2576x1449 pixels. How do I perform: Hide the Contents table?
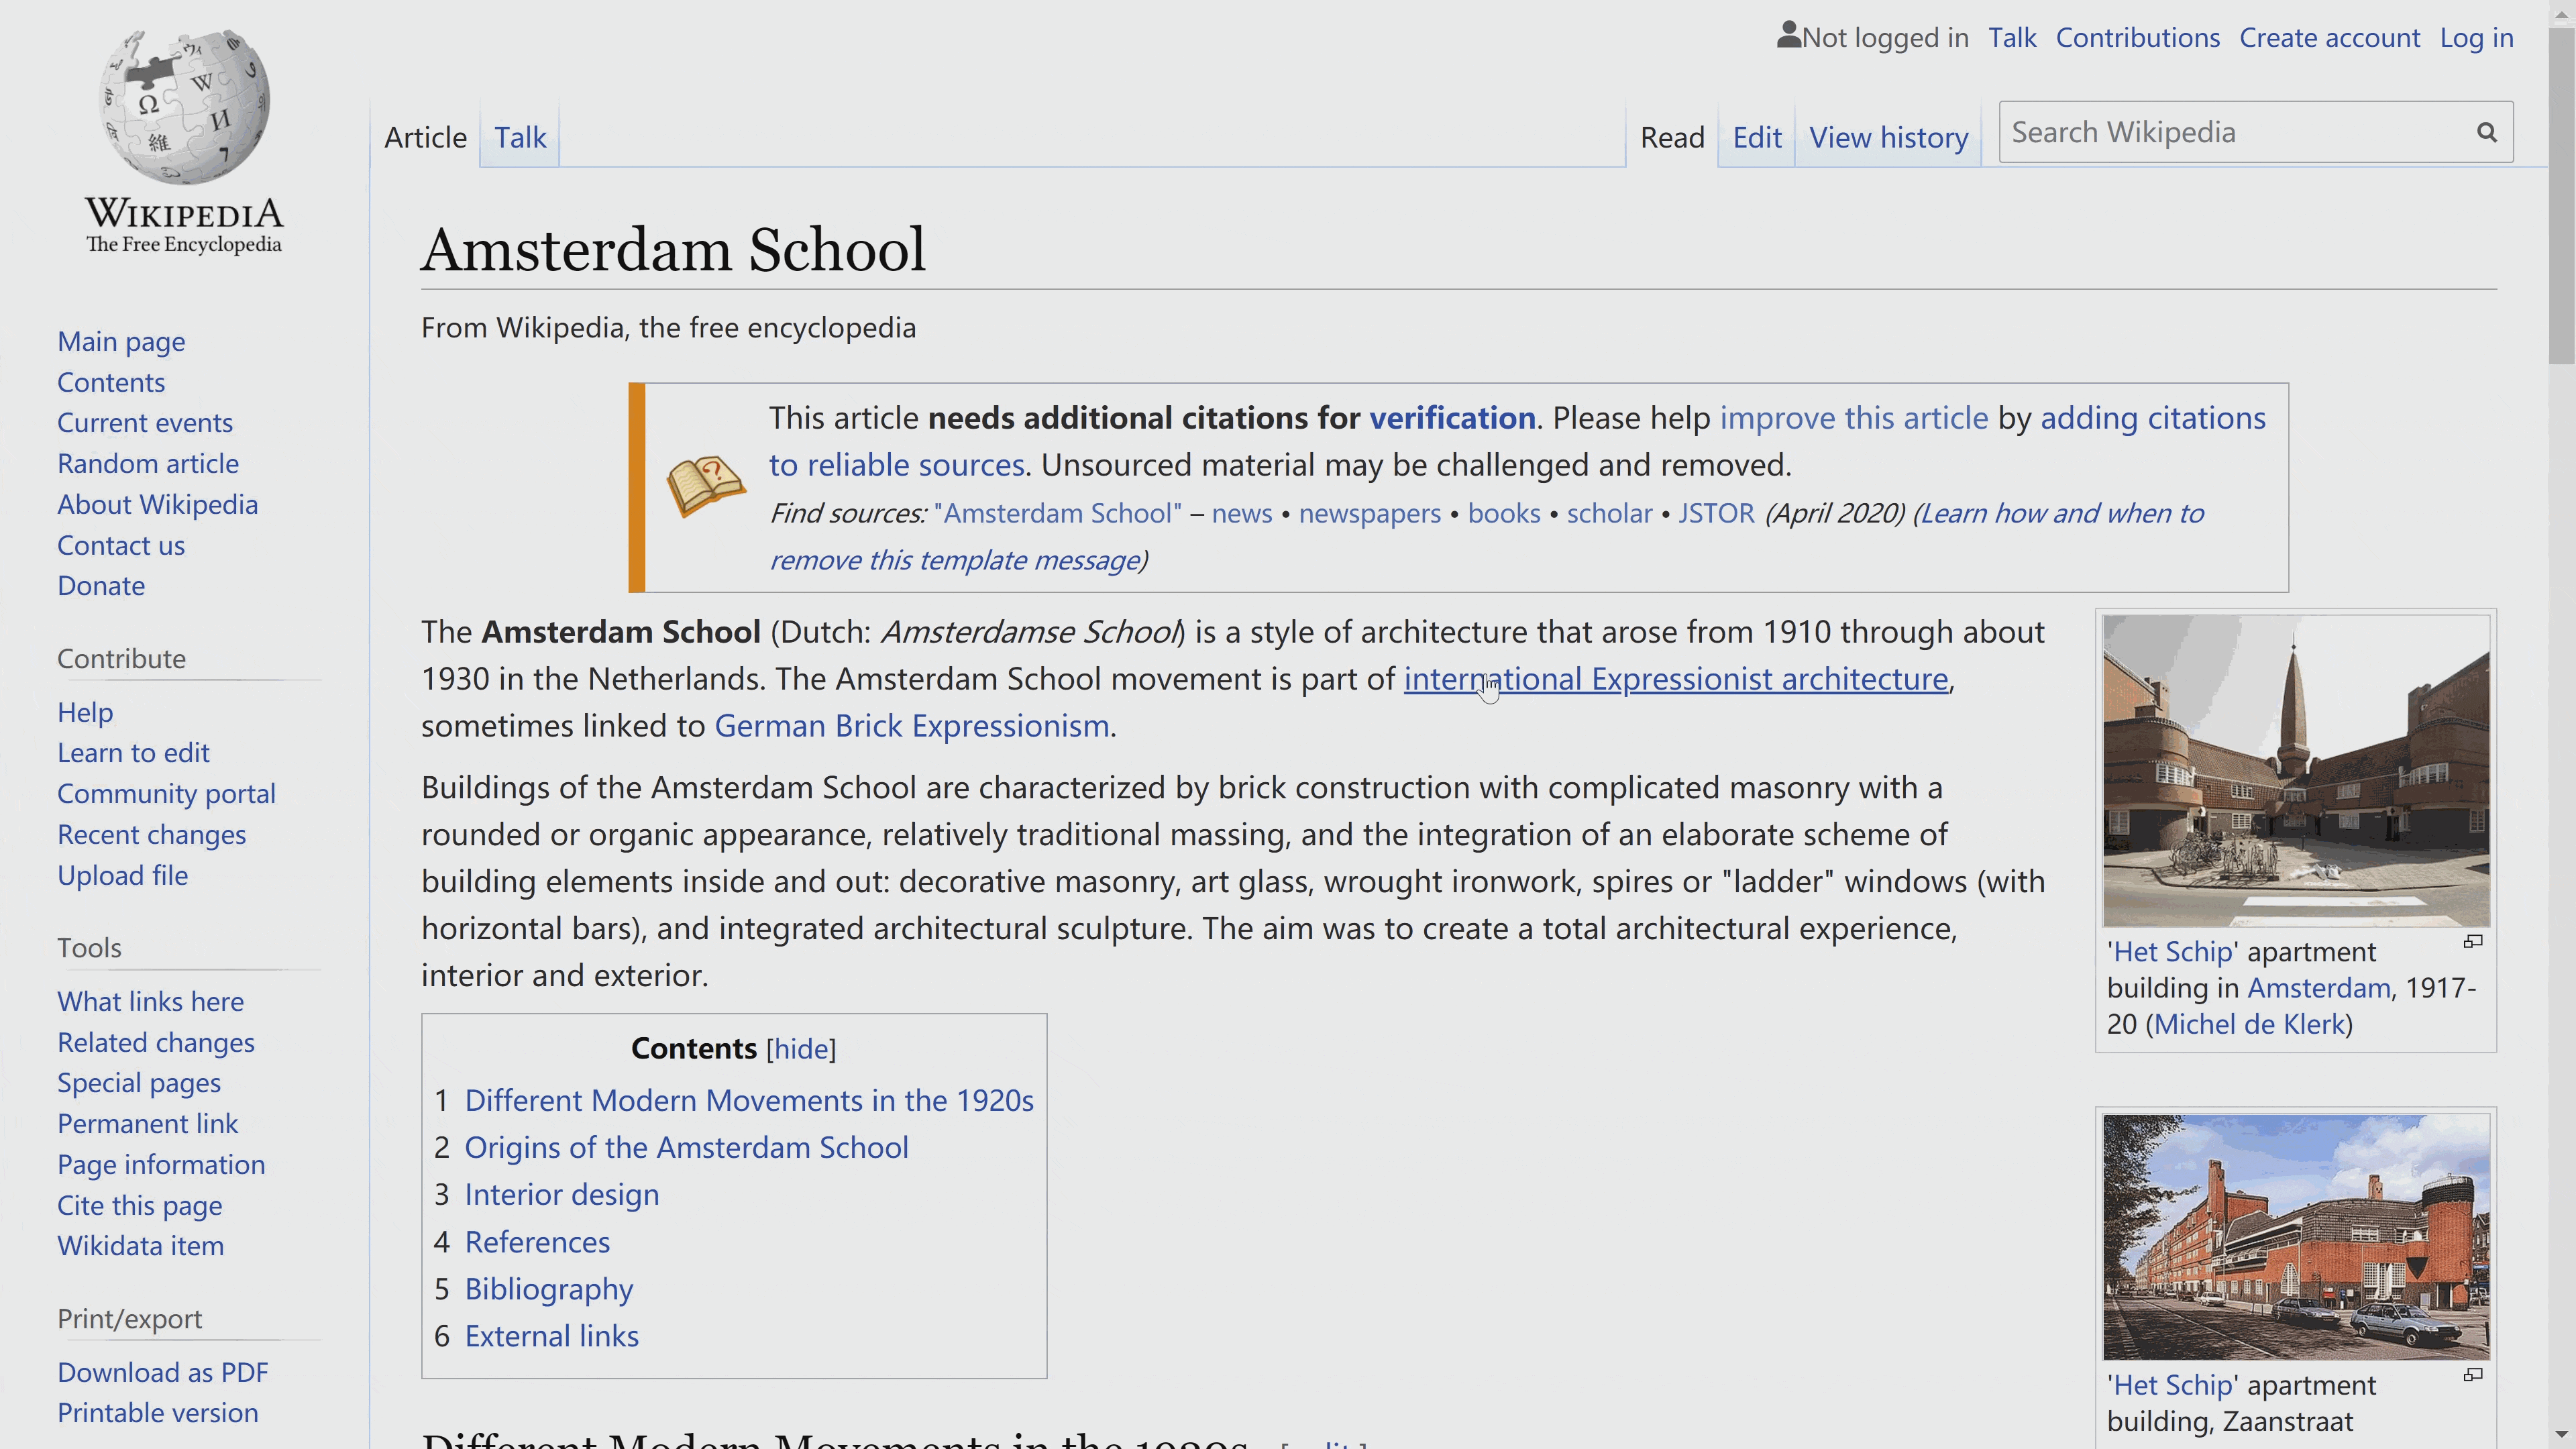tap(801, 1049)
